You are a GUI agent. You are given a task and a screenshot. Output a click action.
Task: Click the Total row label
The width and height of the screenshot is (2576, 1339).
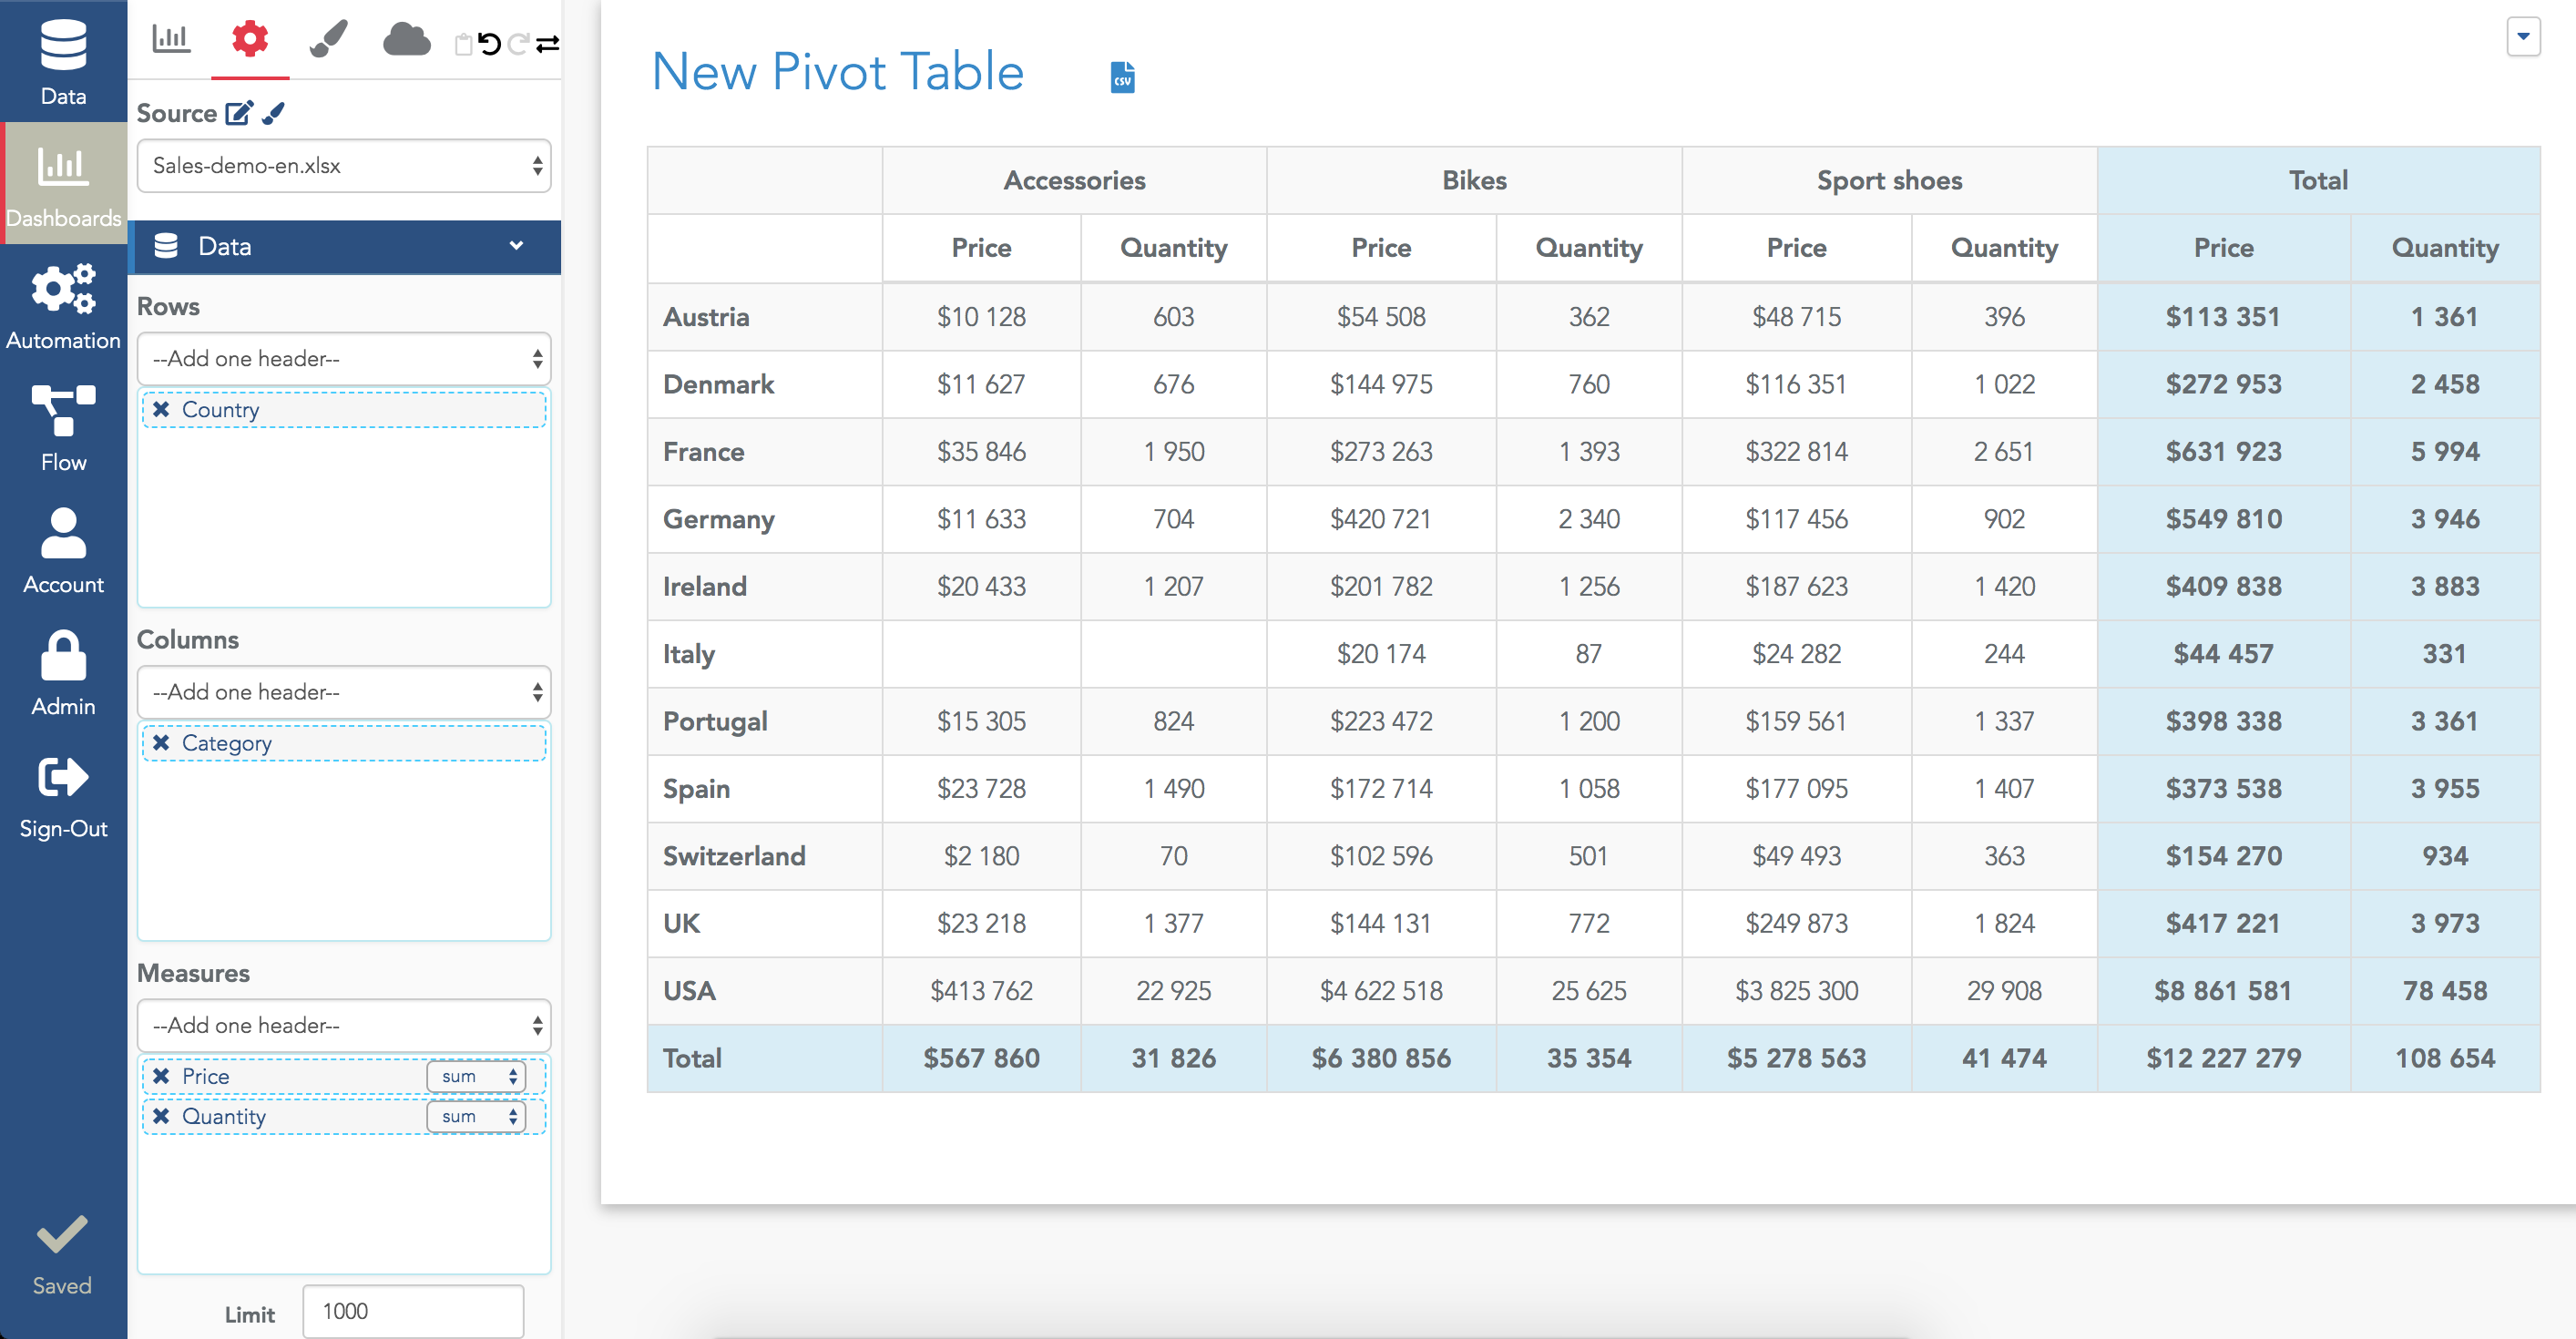pyautogui.click(x=692, y=1058)
